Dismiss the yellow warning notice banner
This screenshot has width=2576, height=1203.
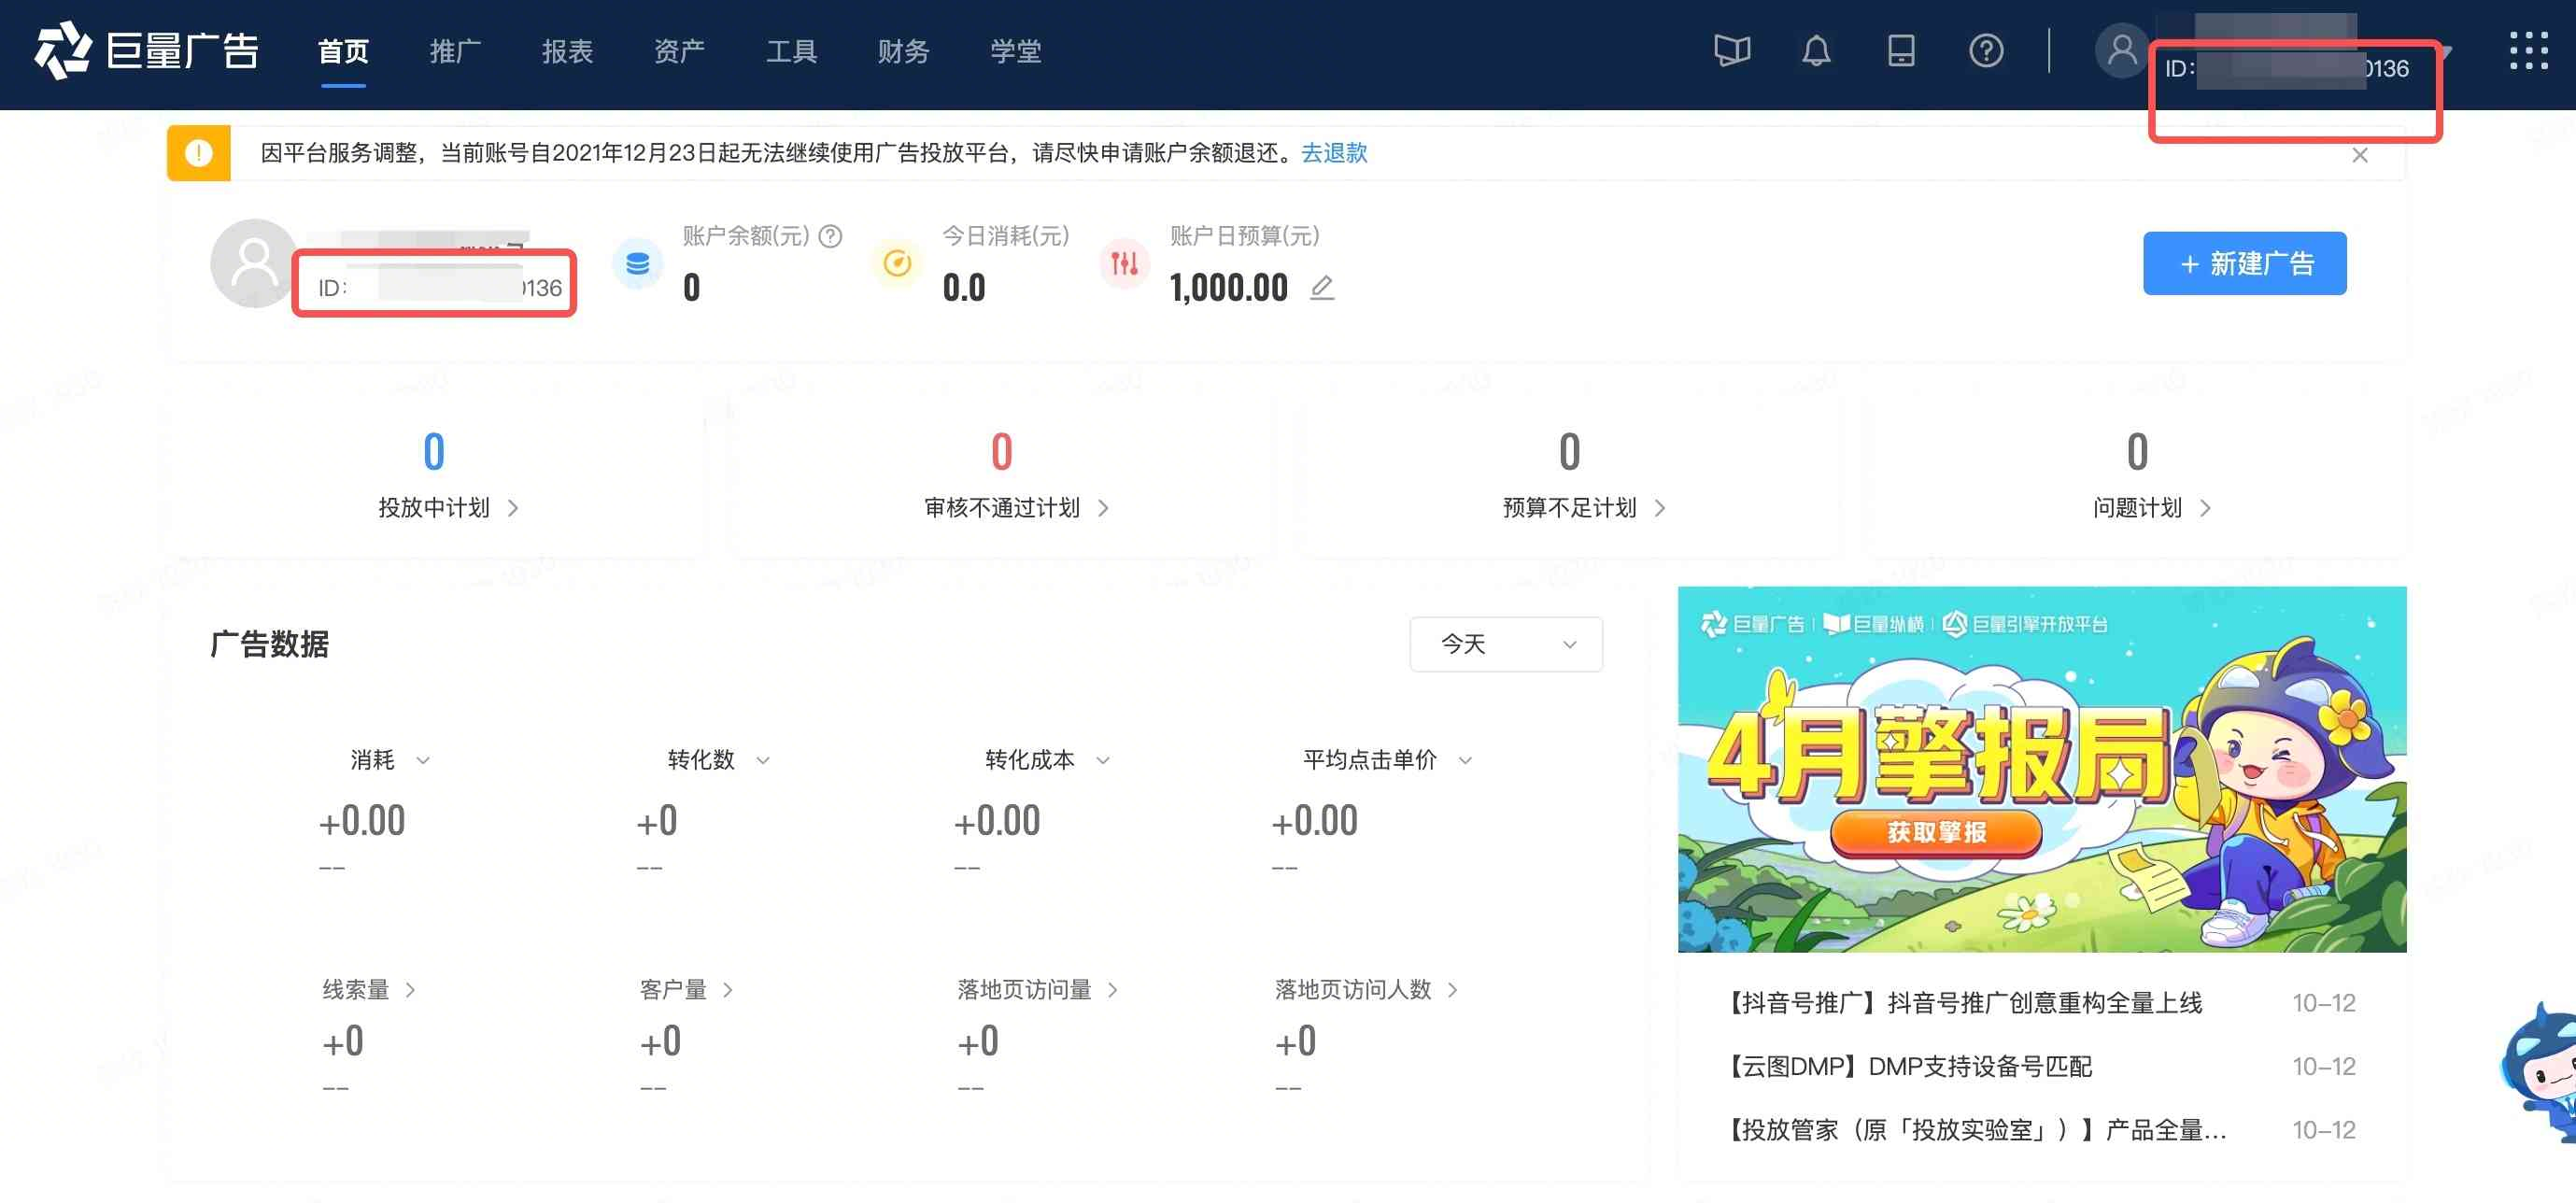[2359, 155]
